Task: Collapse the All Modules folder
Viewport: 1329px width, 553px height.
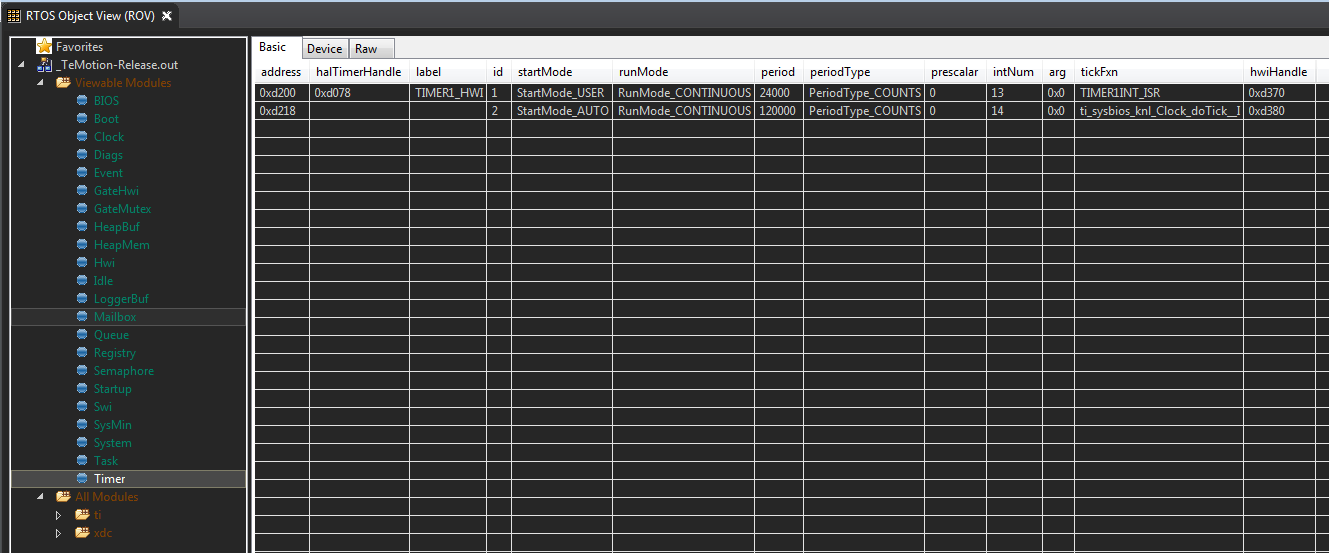Action: (x=40, y=497)
